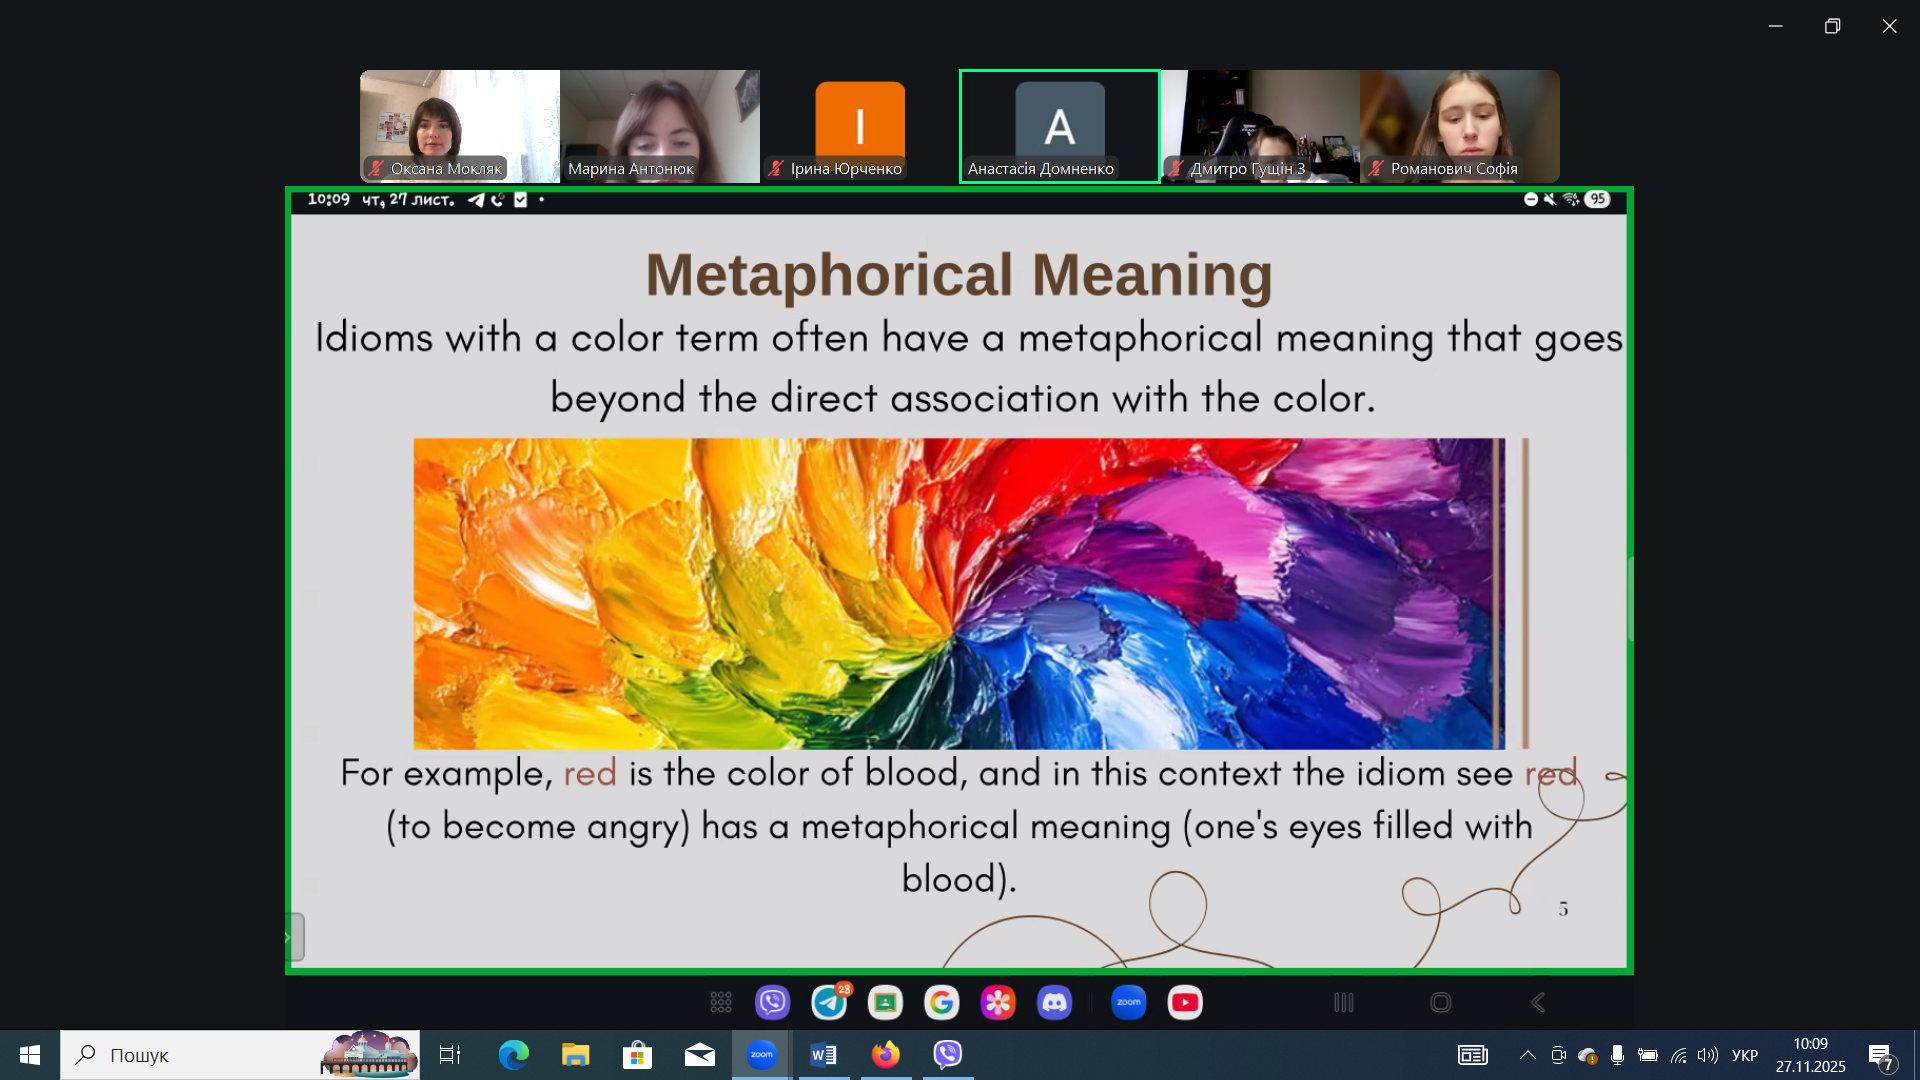Switch to Firefox in the taskbar
The image size is (1920, 1080).
point(885,1055)
